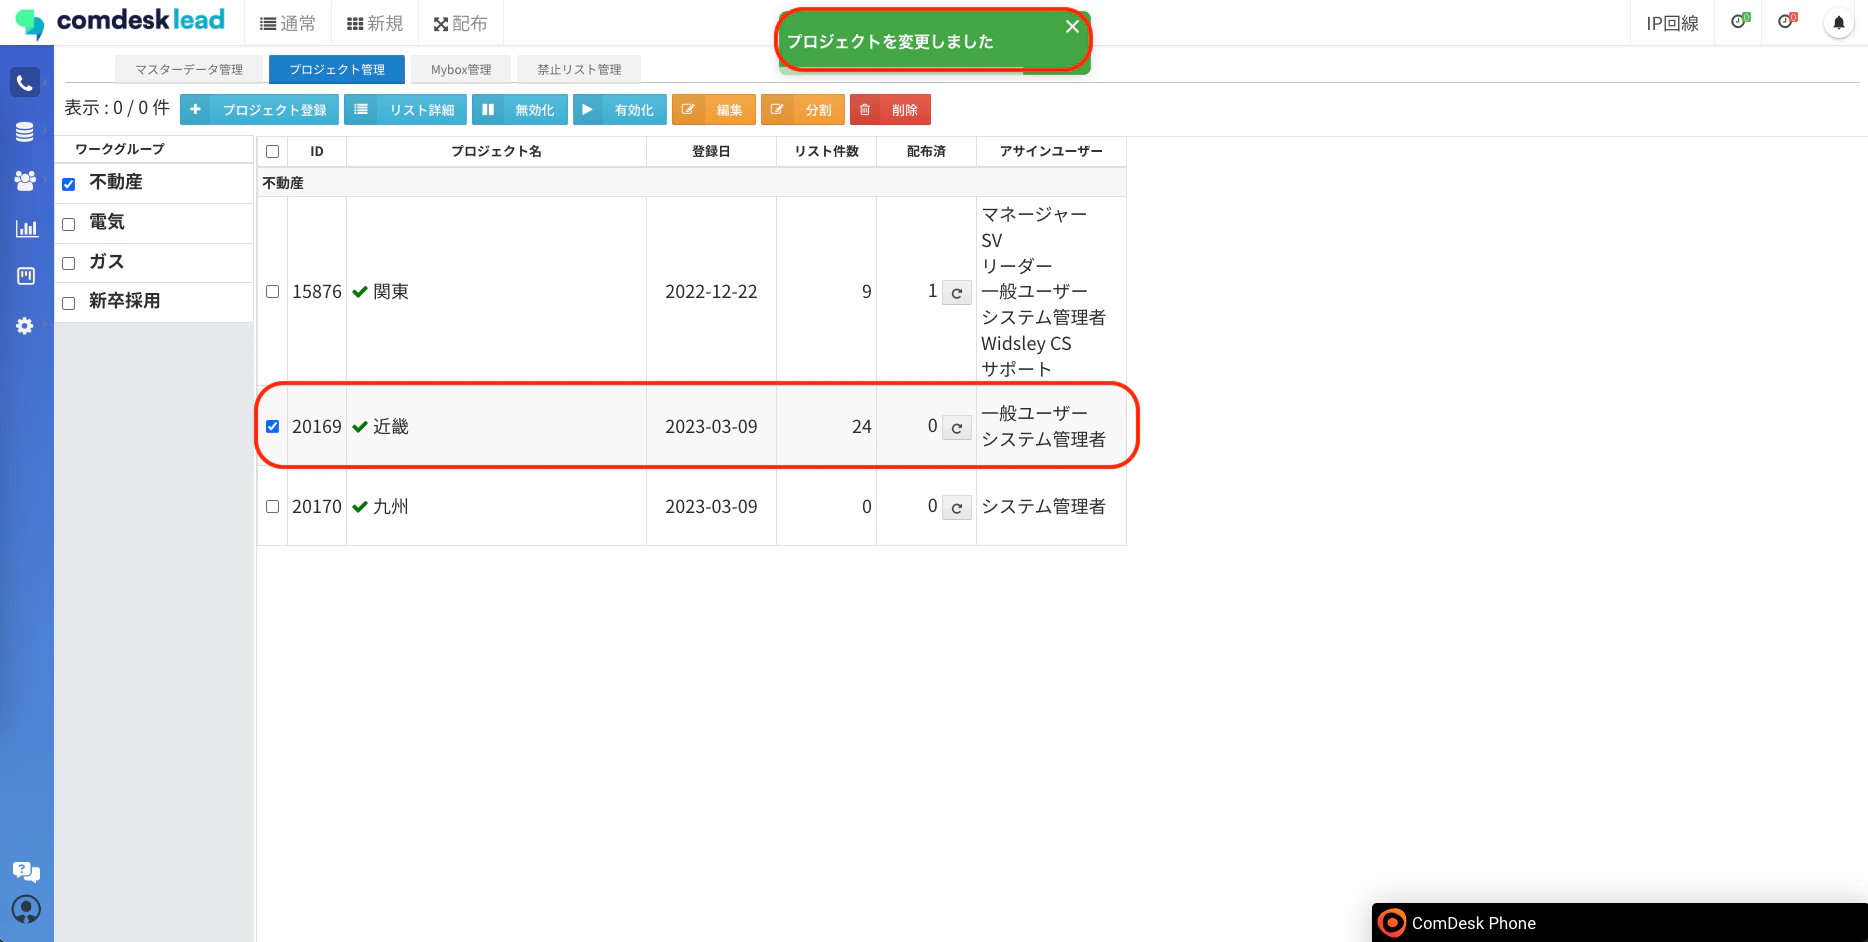
Task: Click the 関東 project name
Action: 391,292
